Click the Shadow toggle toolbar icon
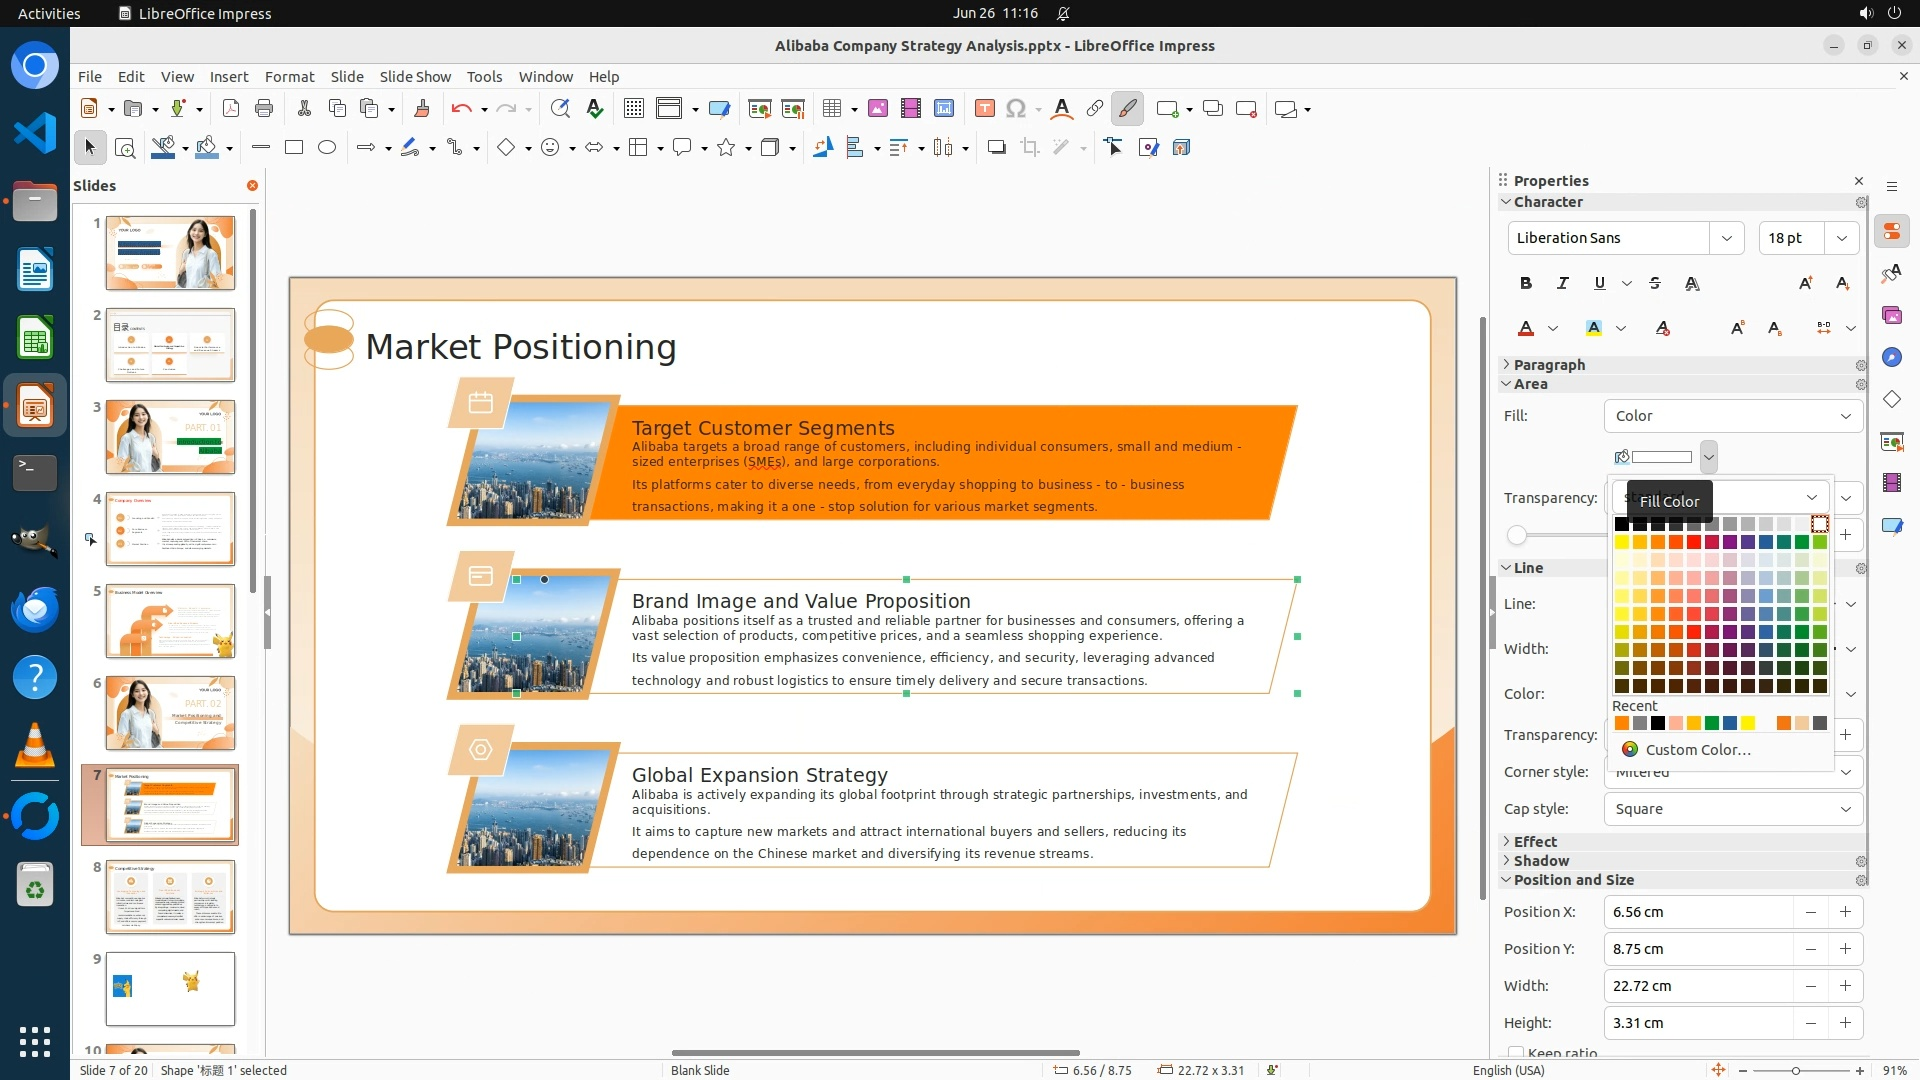The height and width of the screenshot is (1080, 1920). 996,148
